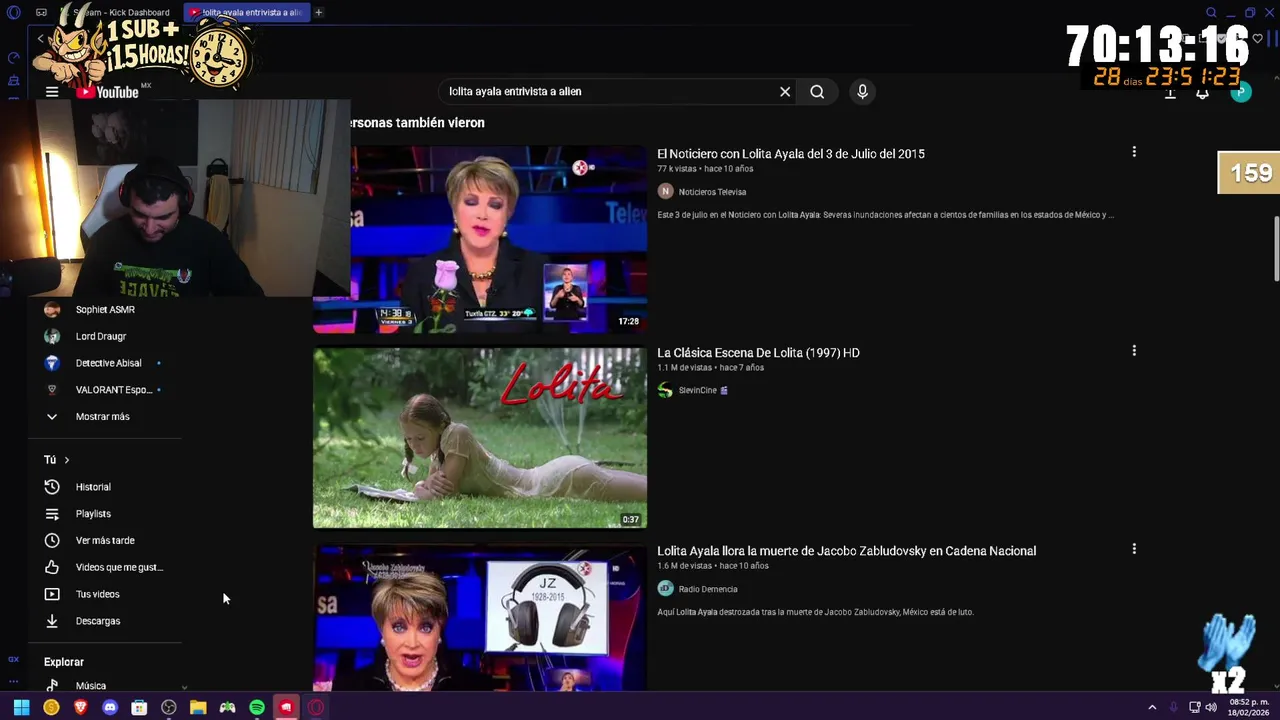
Task: Open the SlevinCine channel avatar
Action: click(x=665, y=390)
